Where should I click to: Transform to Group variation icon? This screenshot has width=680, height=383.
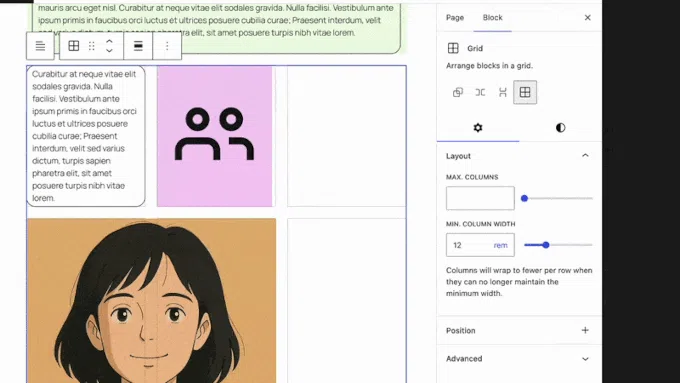point(458,92)
